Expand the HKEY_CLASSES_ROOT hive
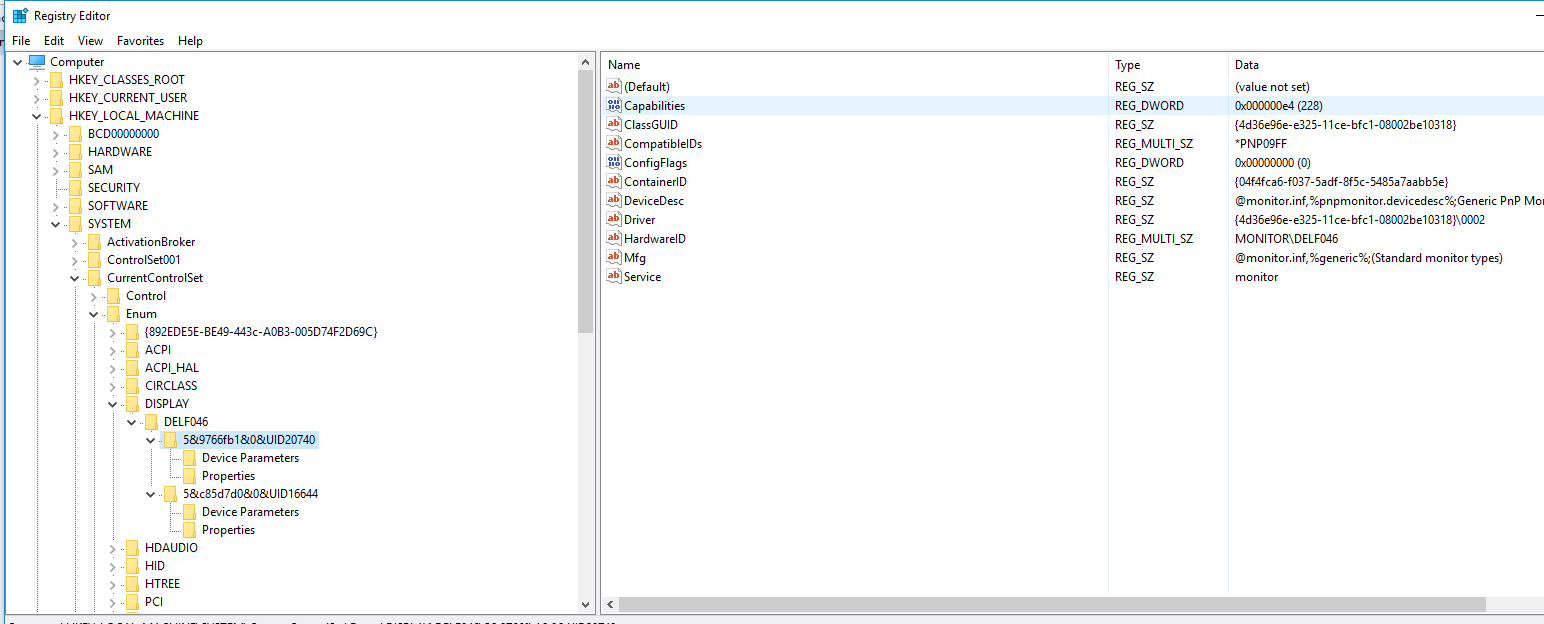 [x=37, y=80]
